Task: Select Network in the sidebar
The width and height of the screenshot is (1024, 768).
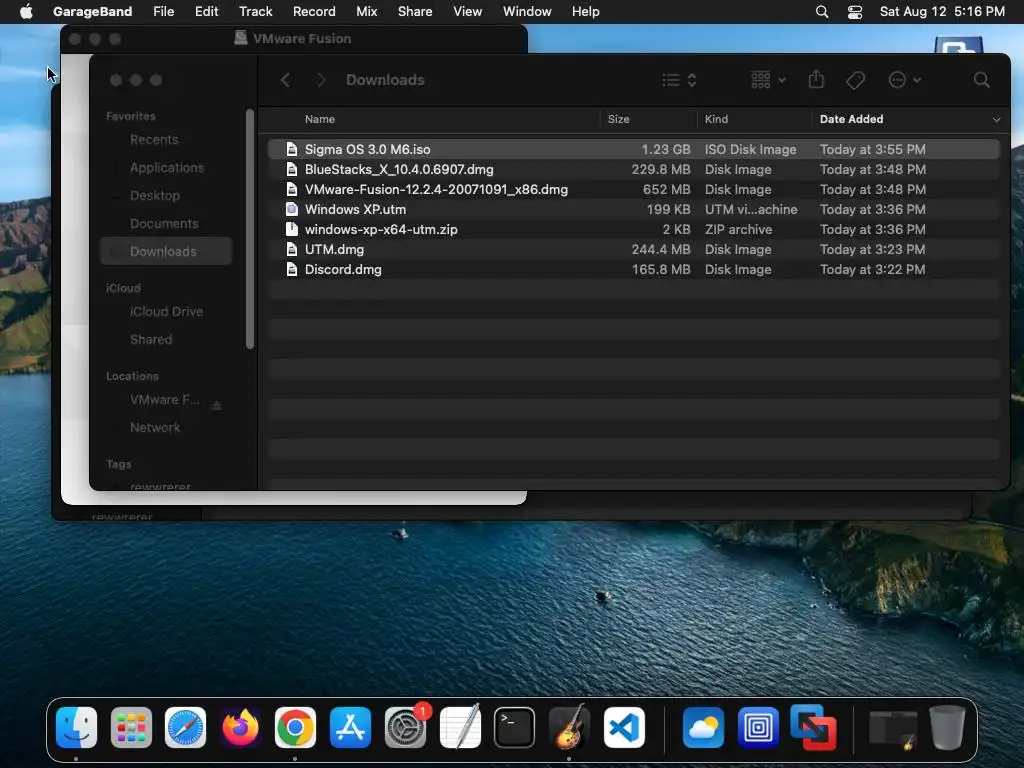Action: coord(166,428)
